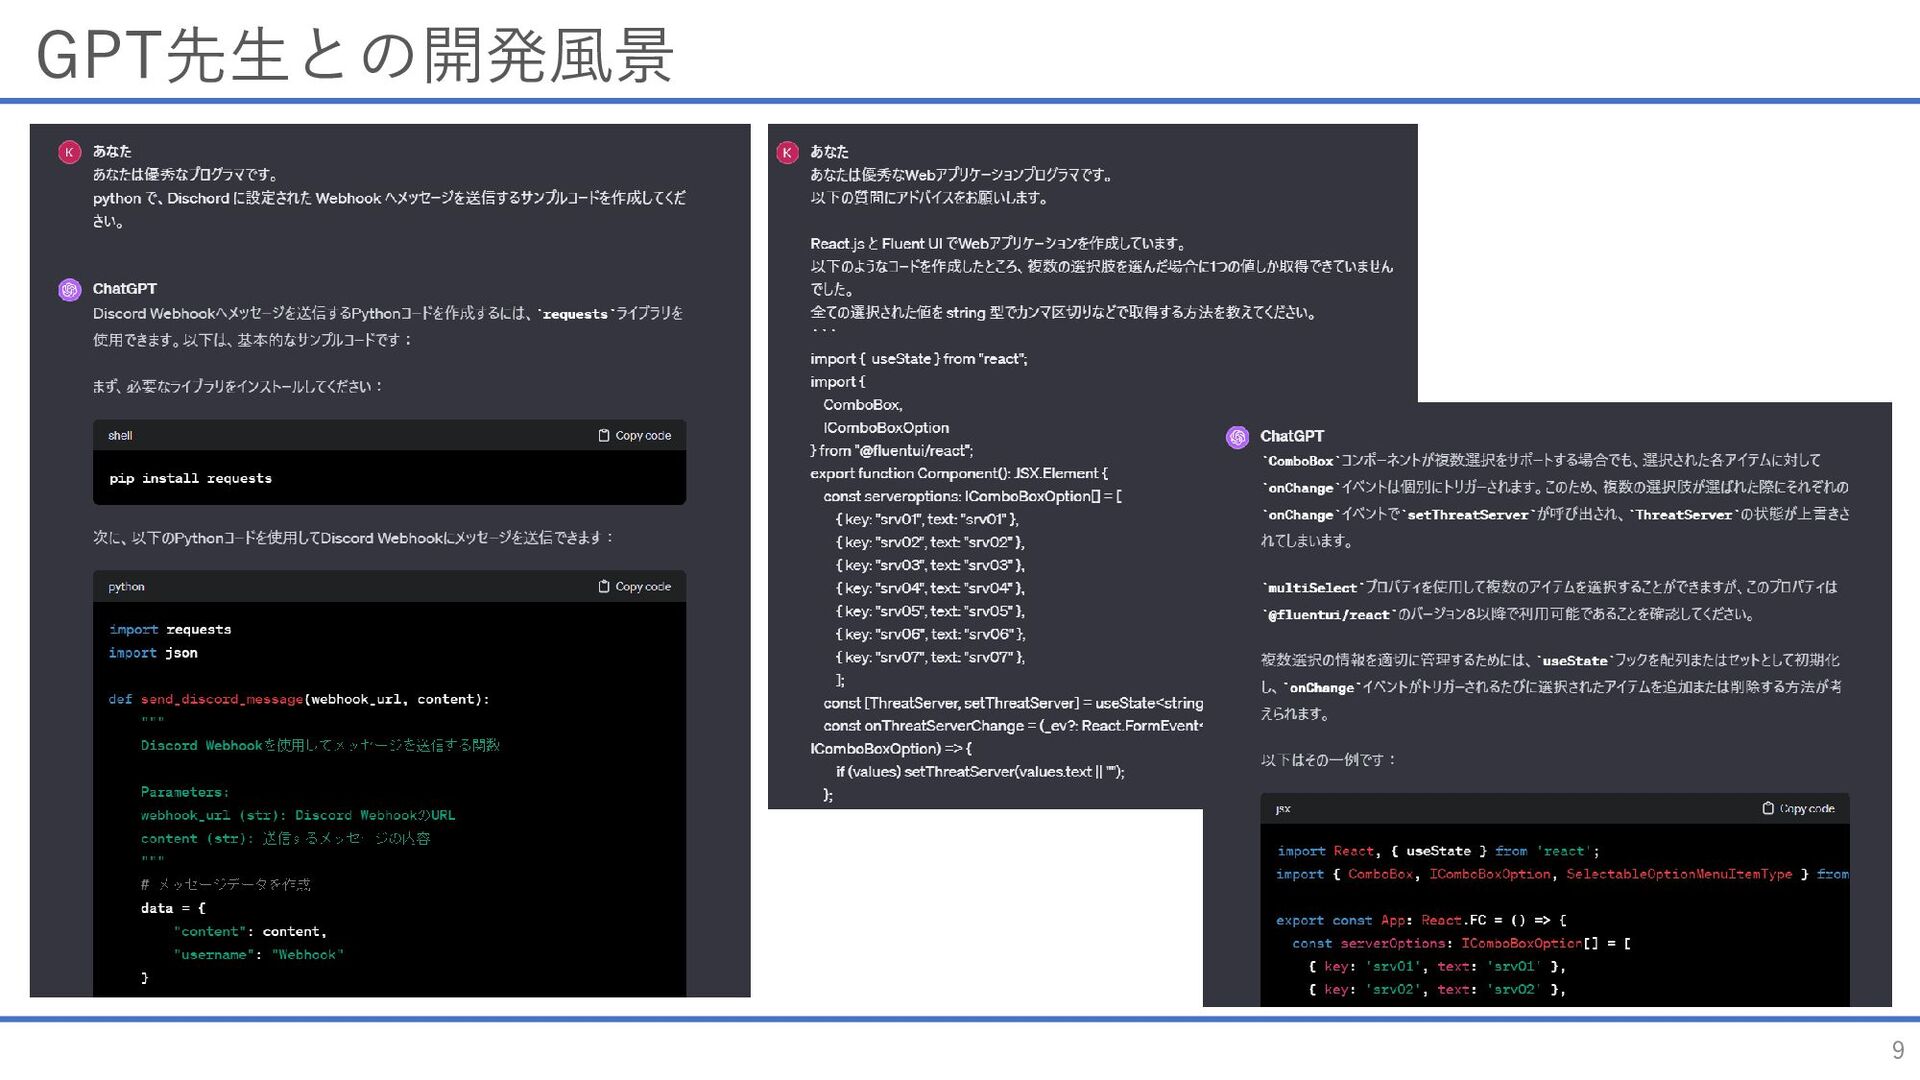This screenshot has width=1920, height=1080.
Task: Click ChatGPT name in right chat
Action: [x=1292, y=436]
